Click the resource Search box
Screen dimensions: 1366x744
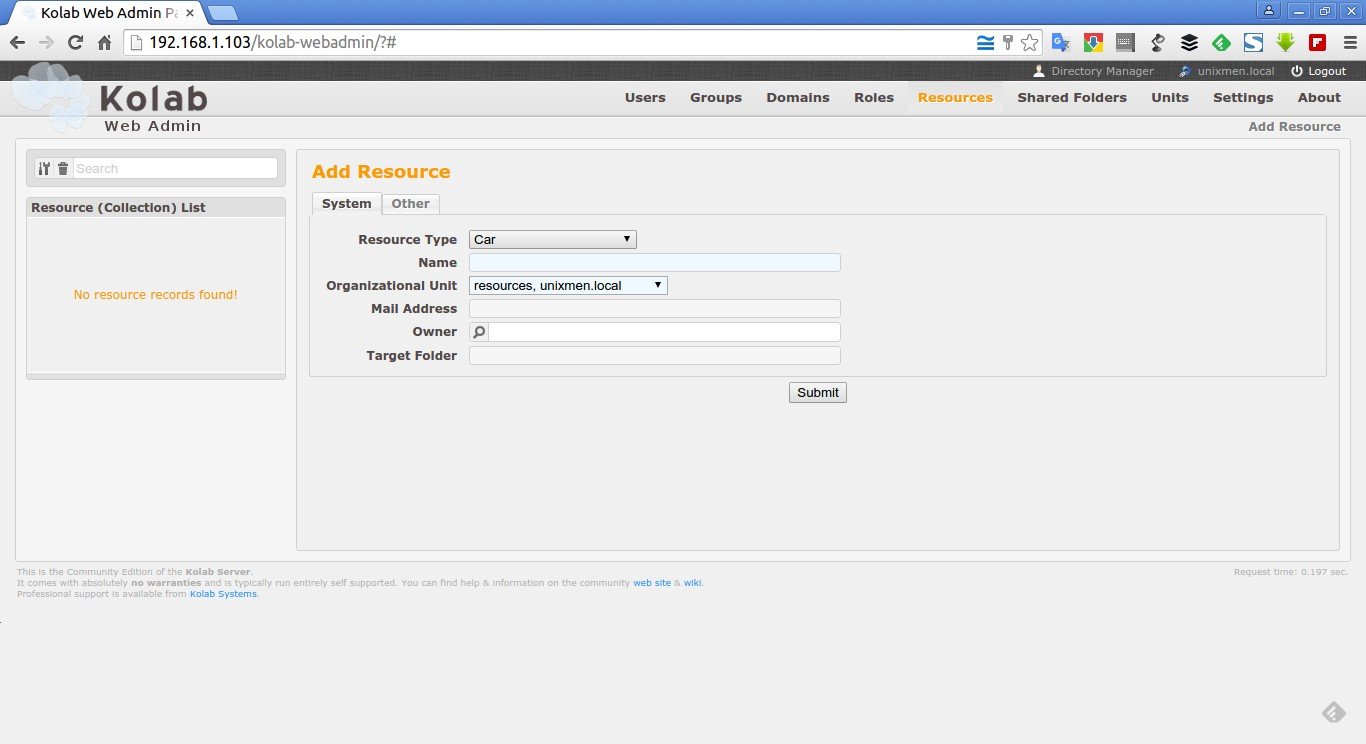click(175, 169)
